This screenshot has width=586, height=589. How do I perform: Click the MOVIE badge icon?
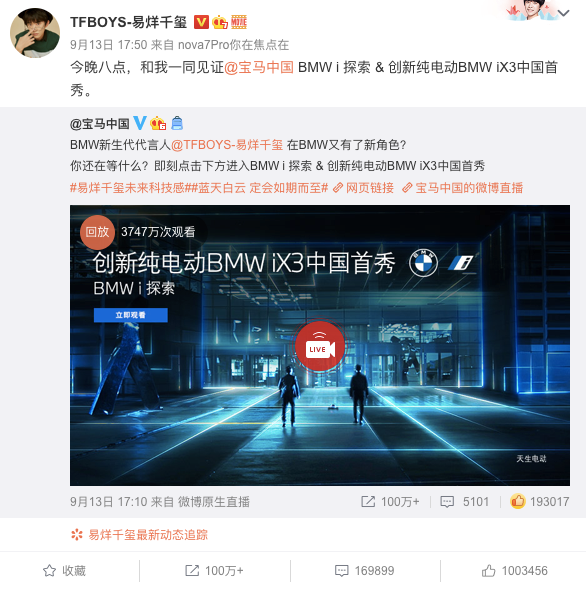[x=239, y=22]
